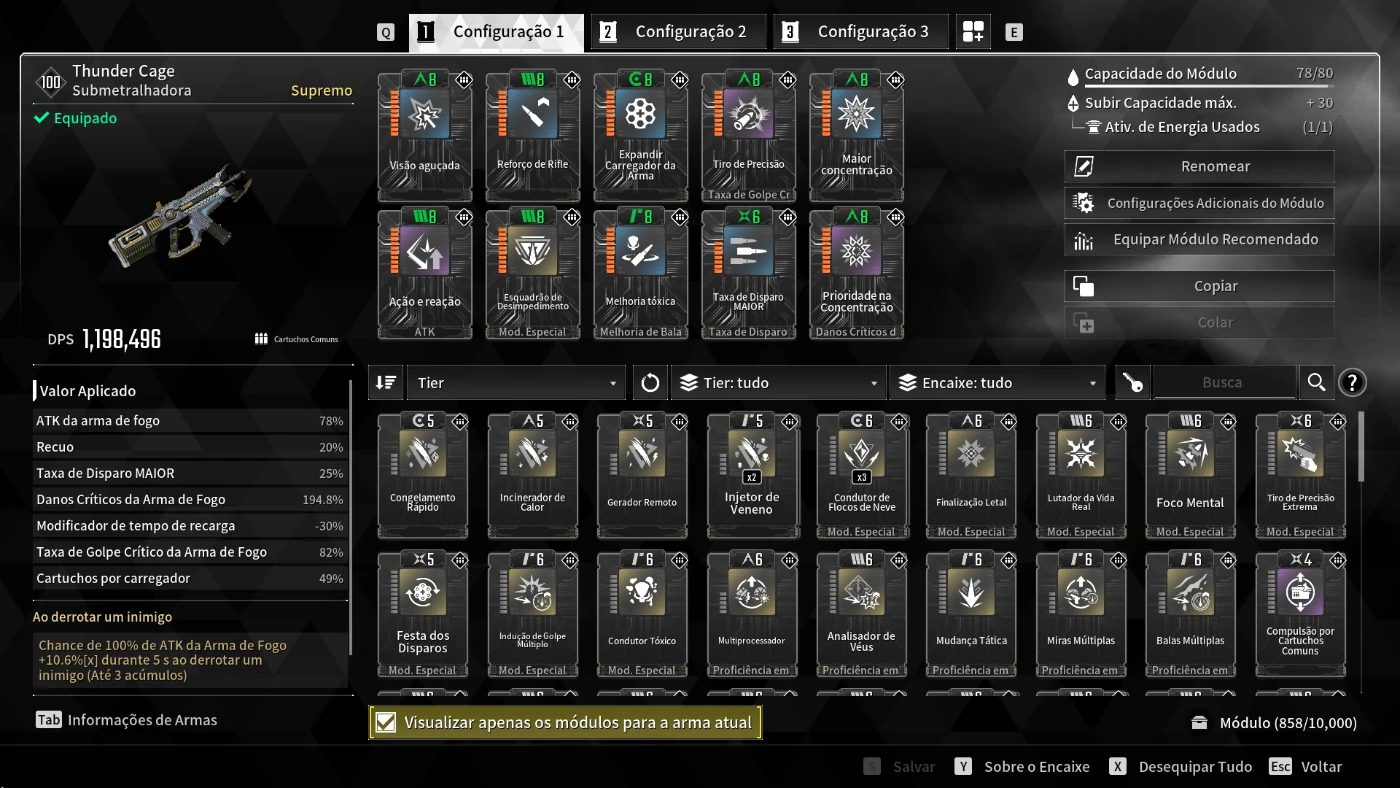Switch to the Configuração 2 tab
This screenshot has width=1400, height=788.
(679, 32)
